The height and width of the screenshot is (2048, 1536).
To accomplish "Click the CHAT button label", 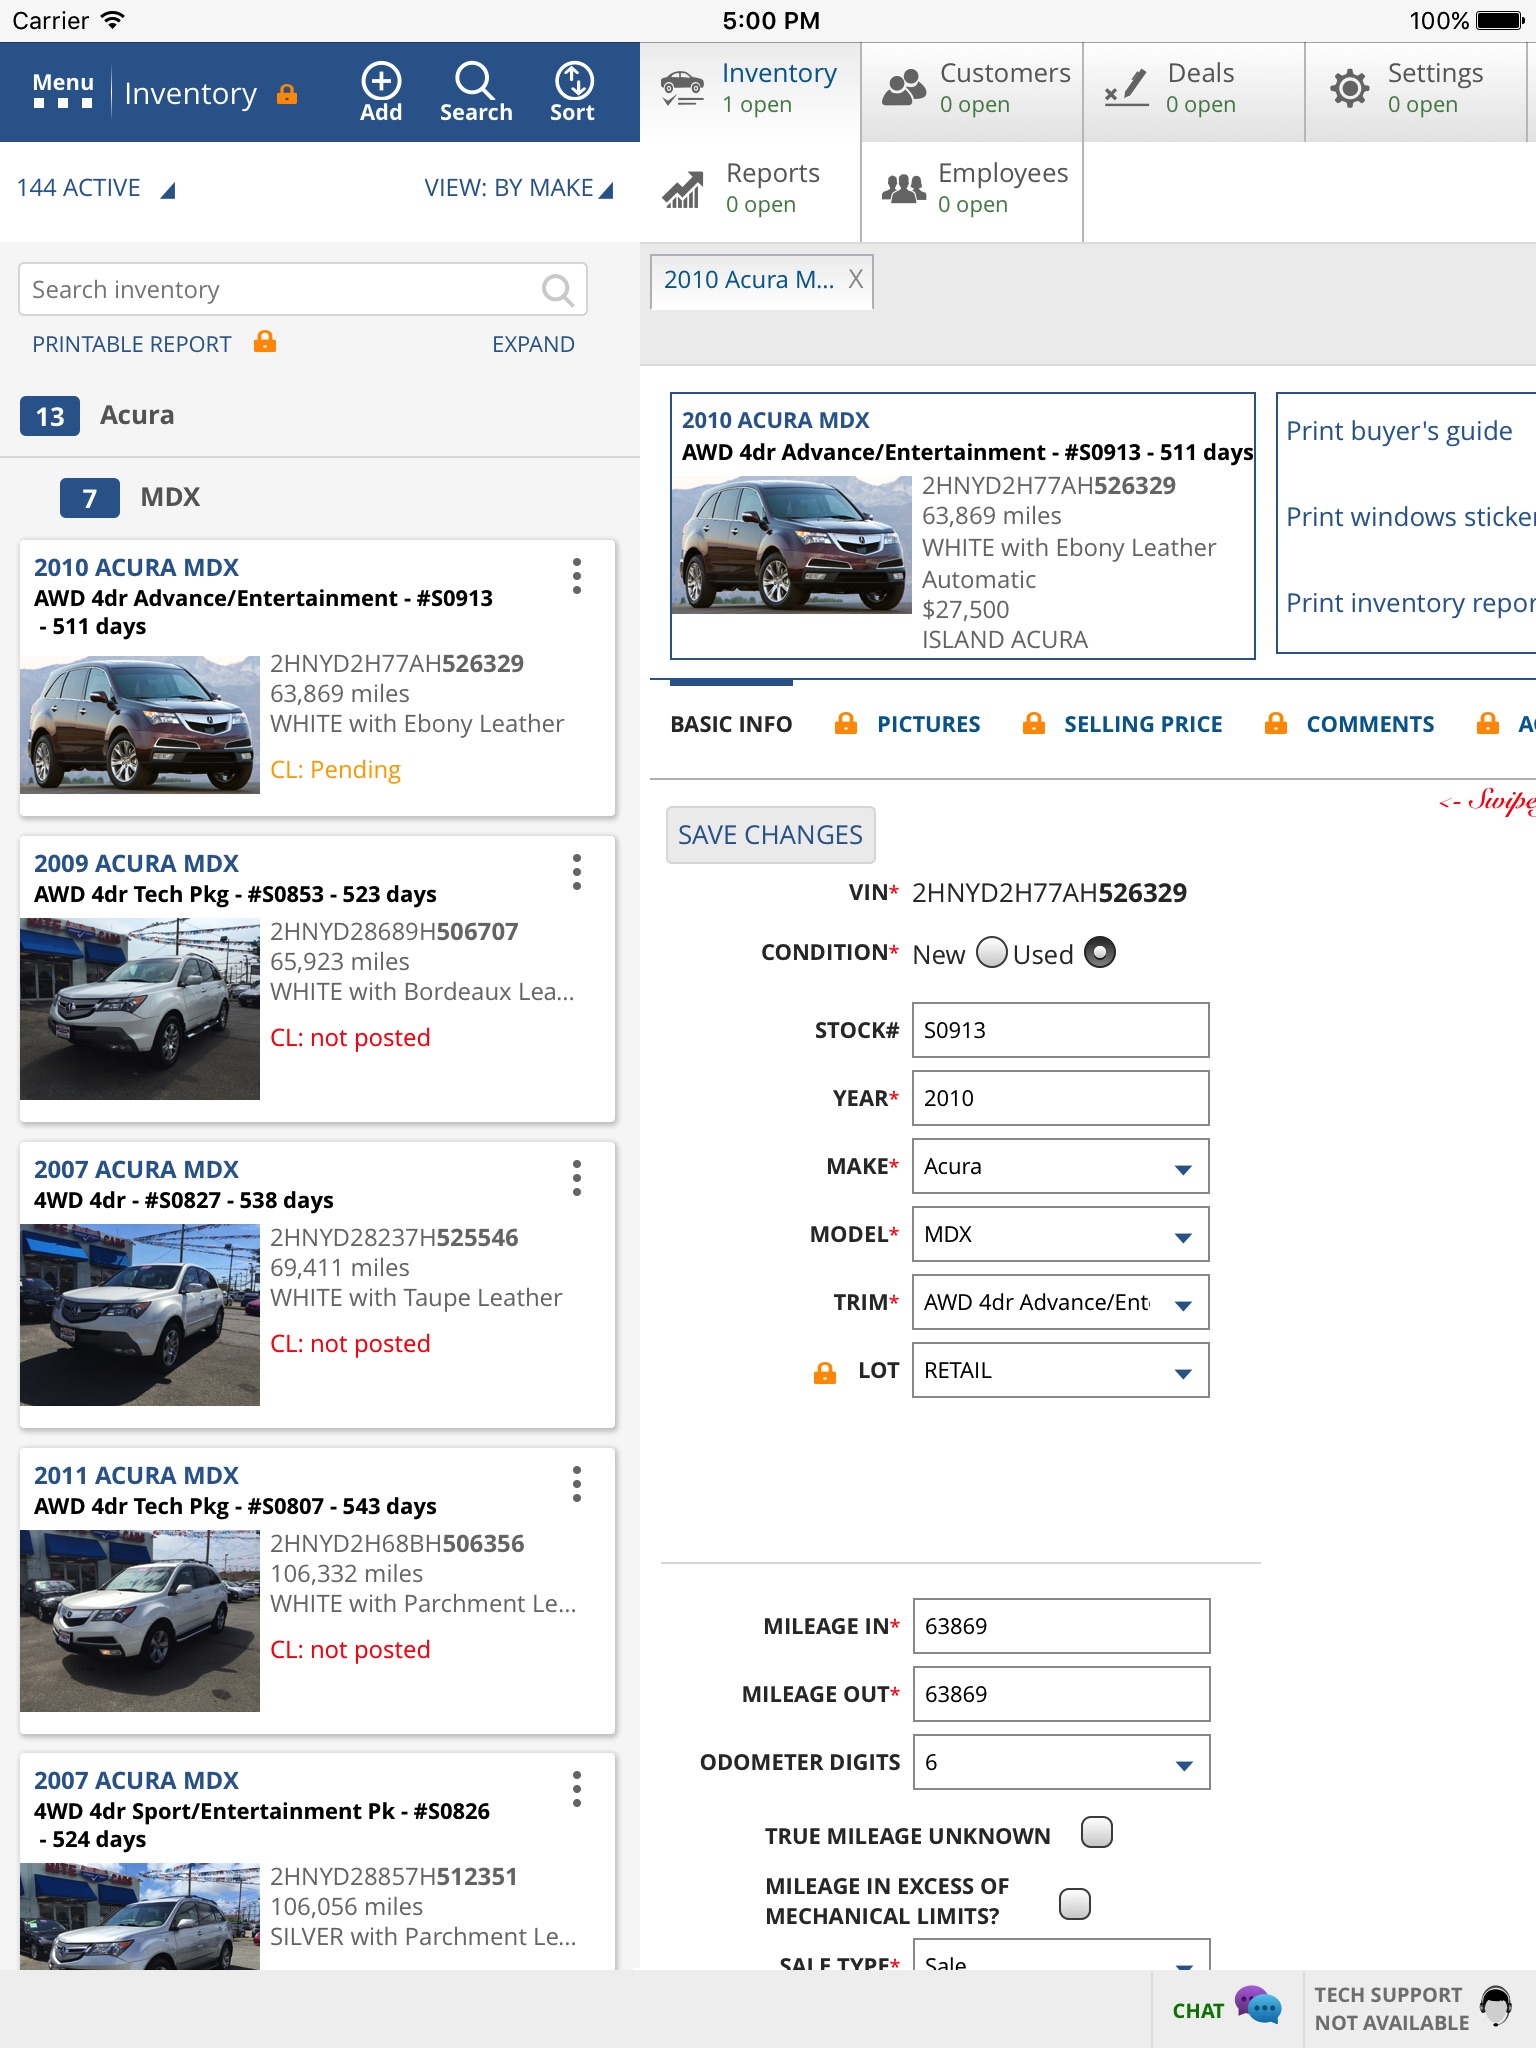I will coord(1198,2010).
